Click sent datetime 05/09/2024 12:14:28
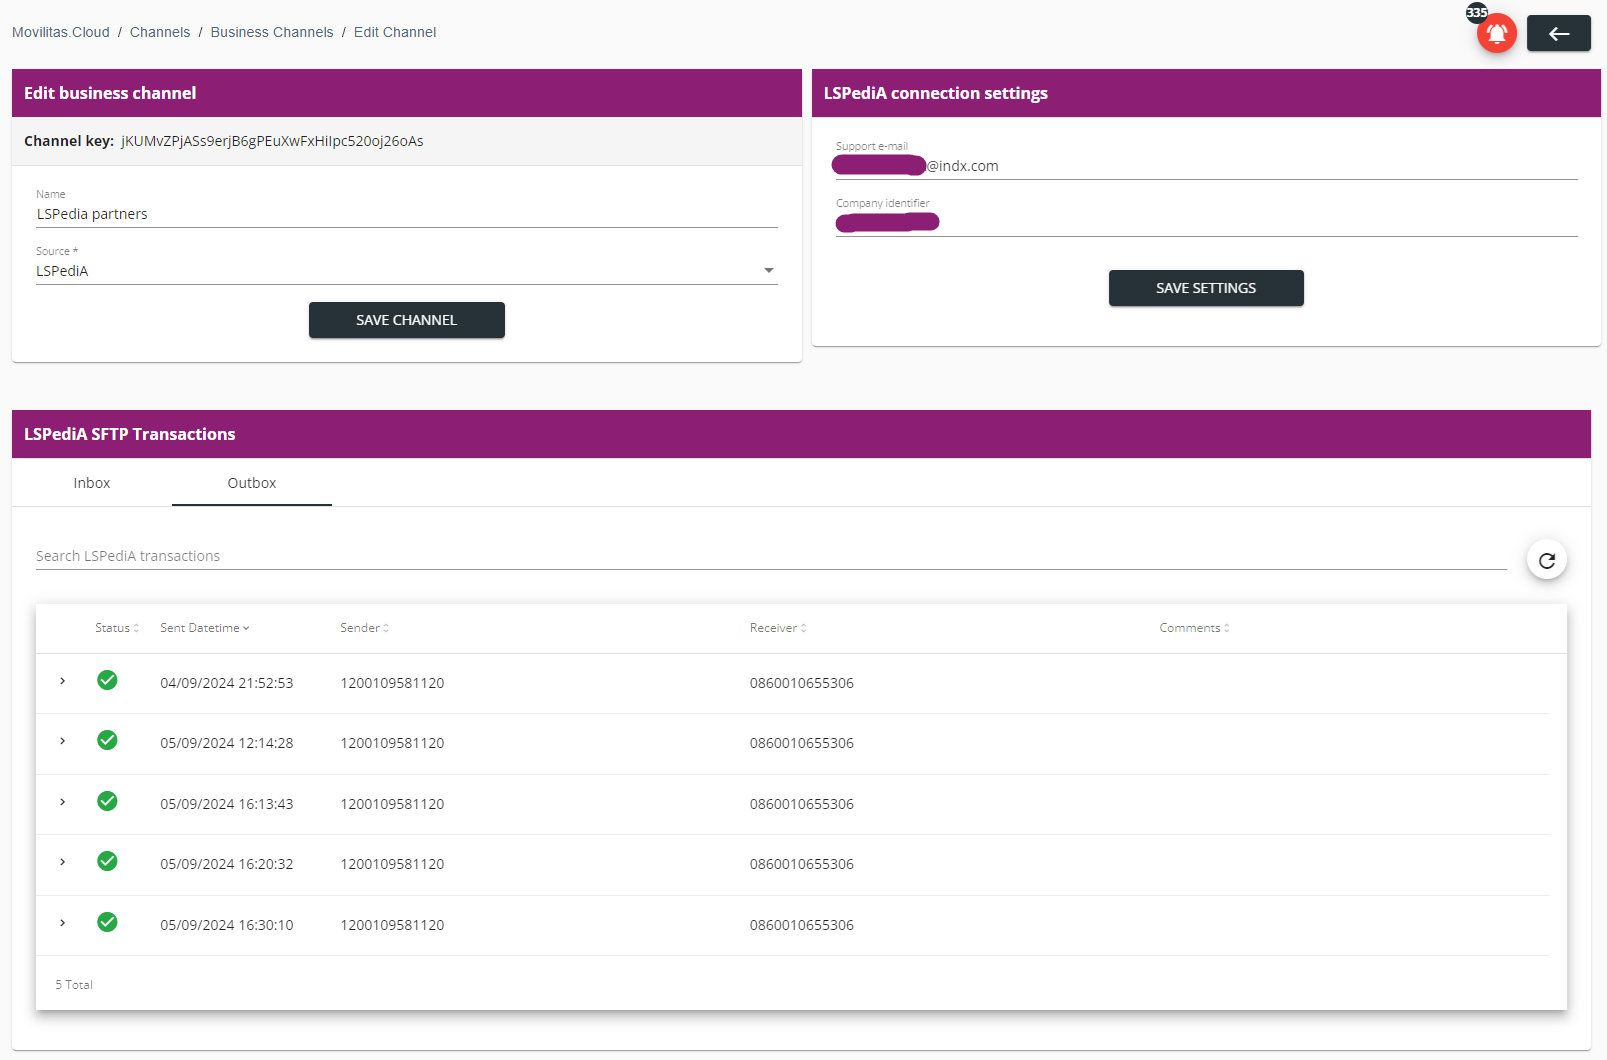 coord(227,743)
